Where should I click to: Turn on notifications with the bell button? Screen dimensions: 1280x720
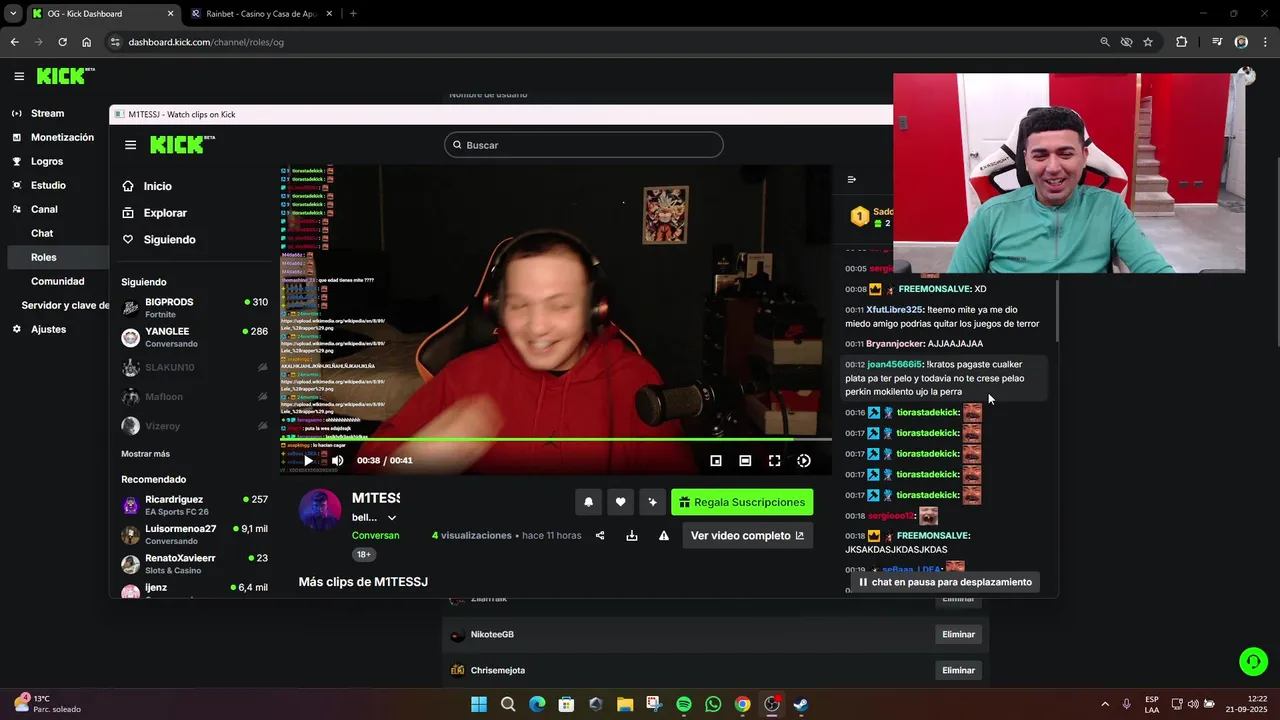(x=589, y=502)
